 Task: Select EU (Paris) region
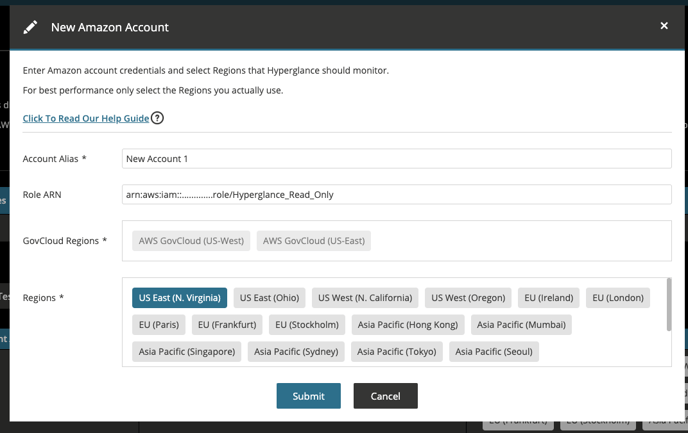coord(159,325)
